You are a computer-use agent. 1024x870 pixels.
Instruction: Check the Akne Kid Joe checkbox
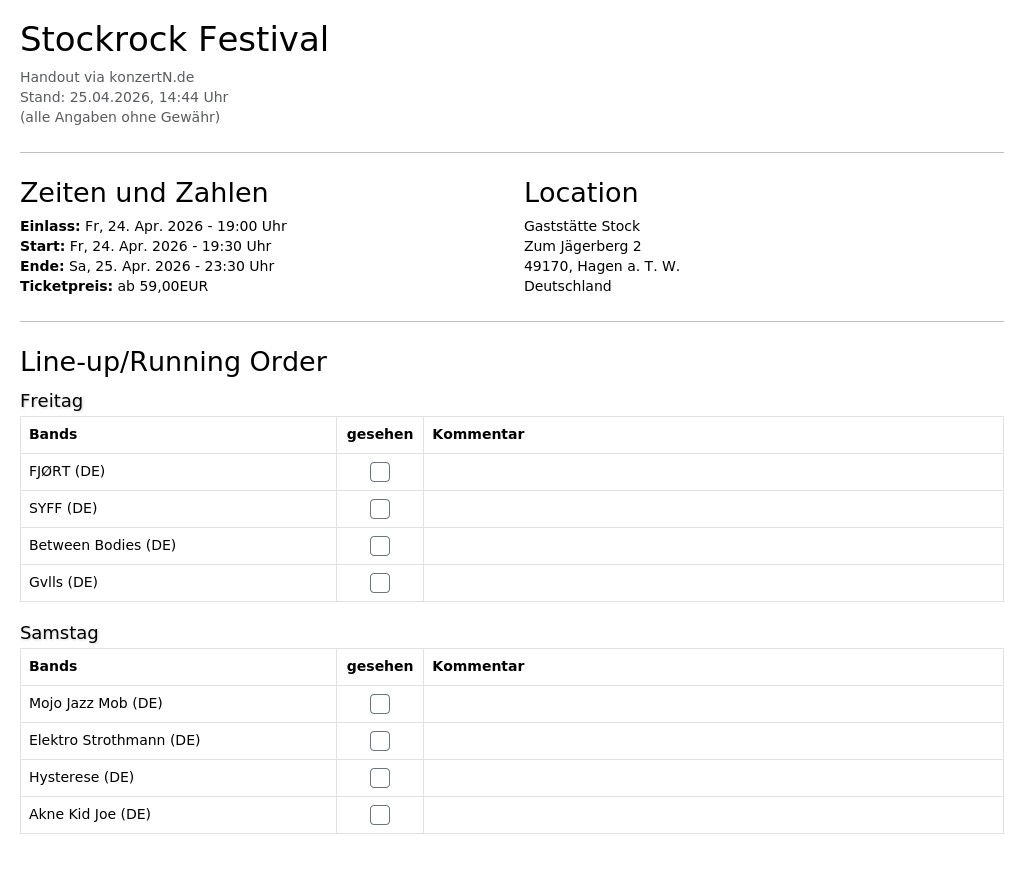click(x=379, y=814)
